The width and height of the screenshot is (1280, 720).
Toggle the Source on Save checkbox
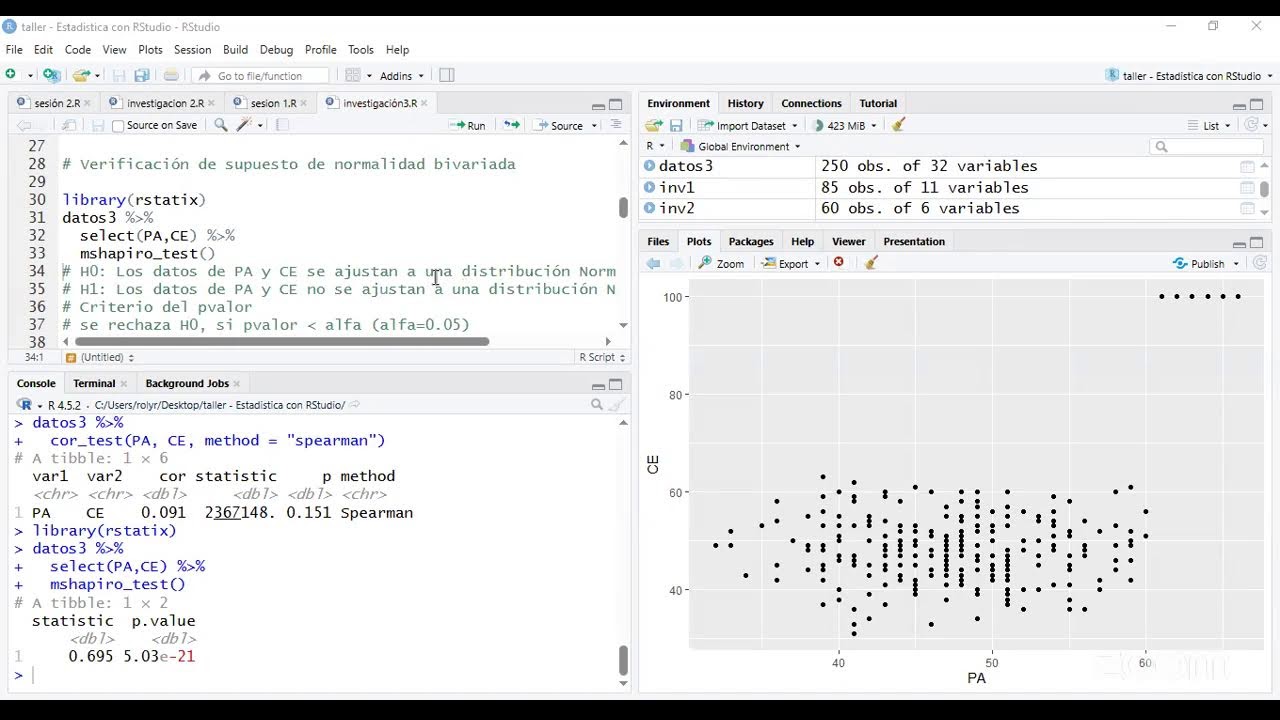click(x=118, y=126)
